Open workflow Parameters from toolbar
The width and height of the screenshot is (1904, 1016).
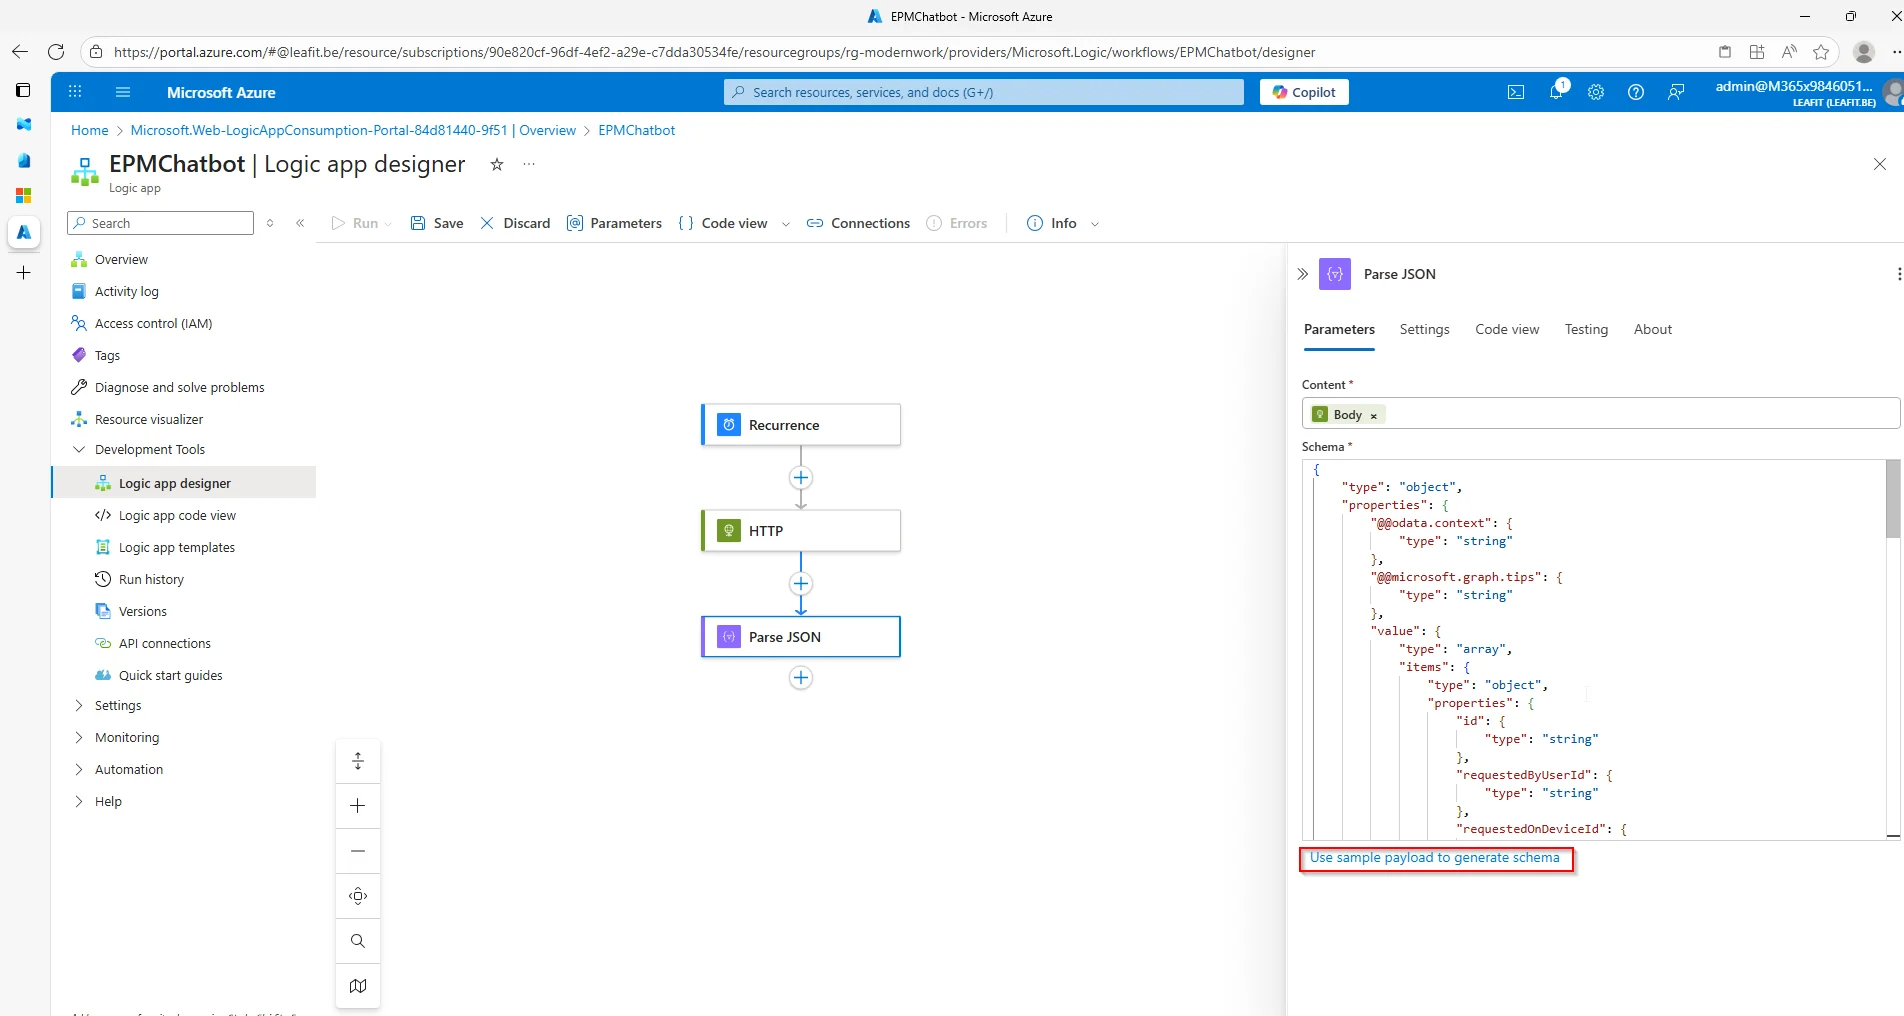tap(614, 223)
